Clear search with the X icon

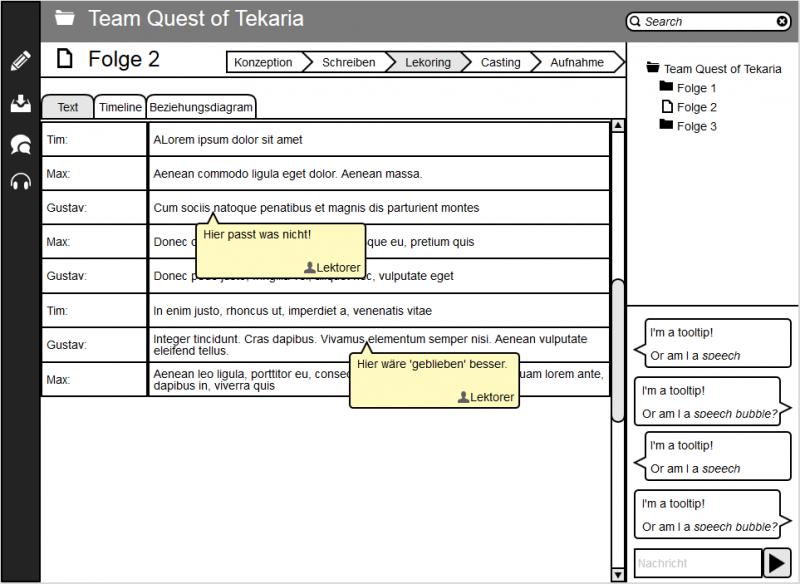pos(782,21)
